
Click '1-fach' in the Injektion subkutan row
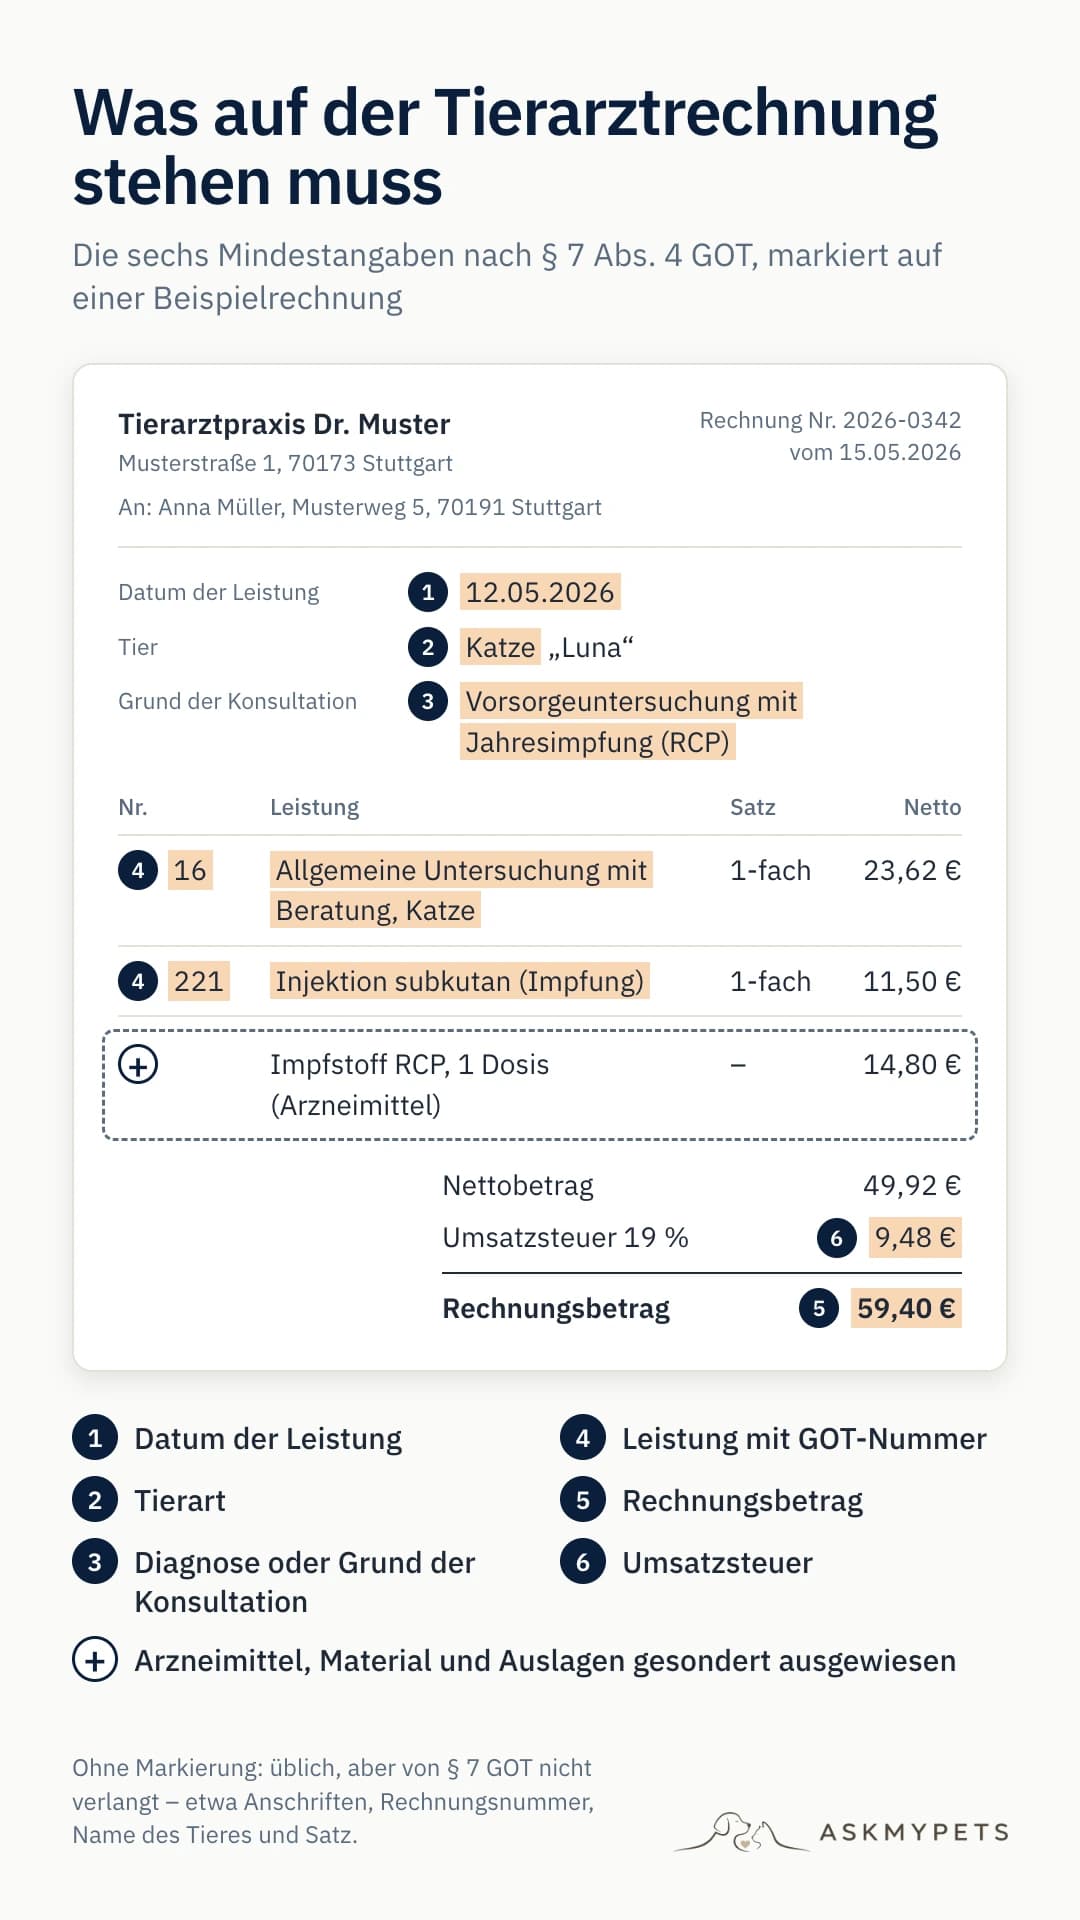pos(770,981)
